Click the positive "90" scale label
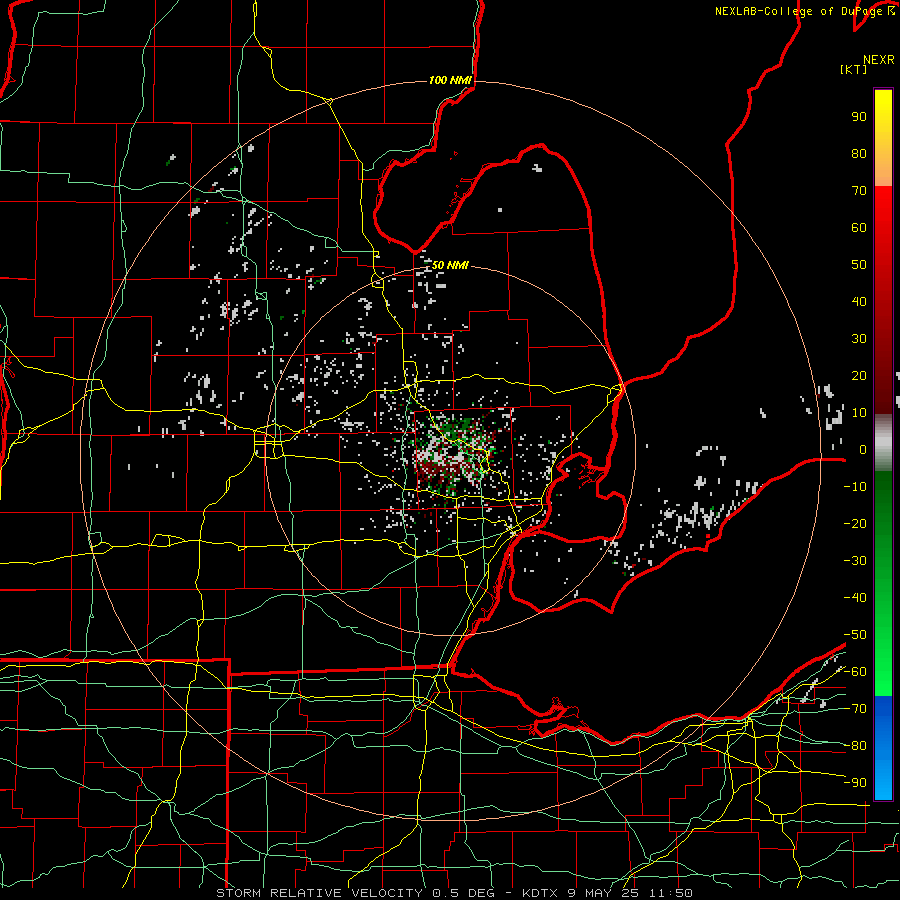Screen dimensions: 900x900 [x=859, y=117]
